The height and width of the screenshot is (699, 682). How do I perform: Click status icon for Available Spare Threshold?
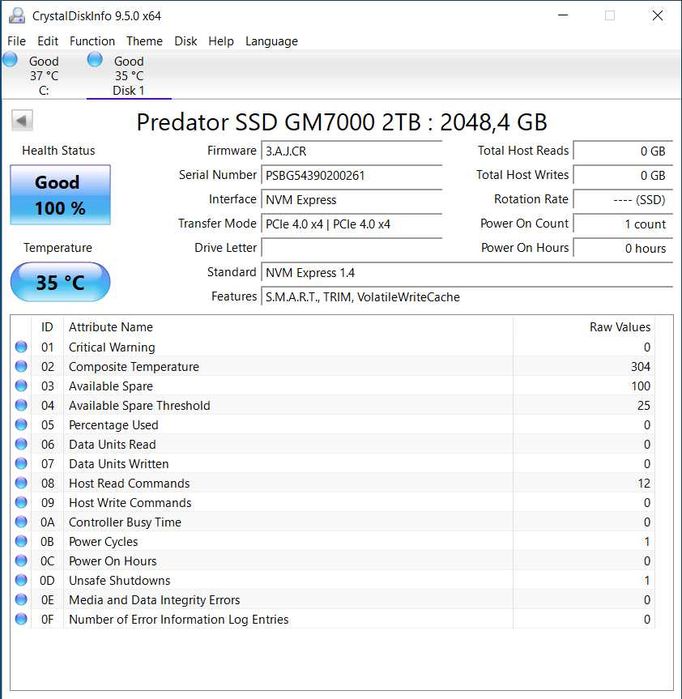pos(21,405)
